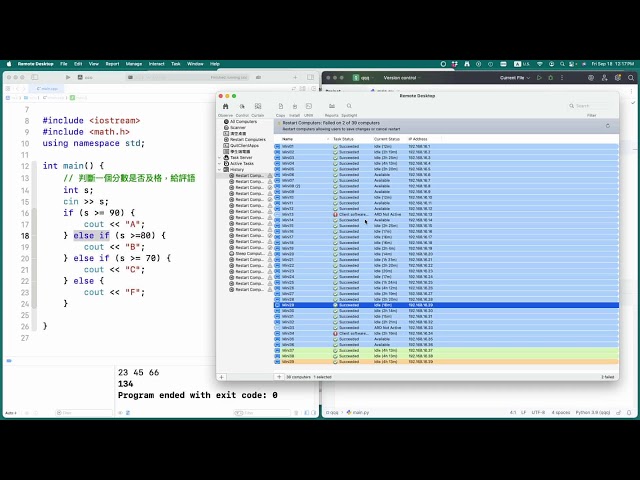
Task: Select the orange colored last computer row
Action: [446, 362]
